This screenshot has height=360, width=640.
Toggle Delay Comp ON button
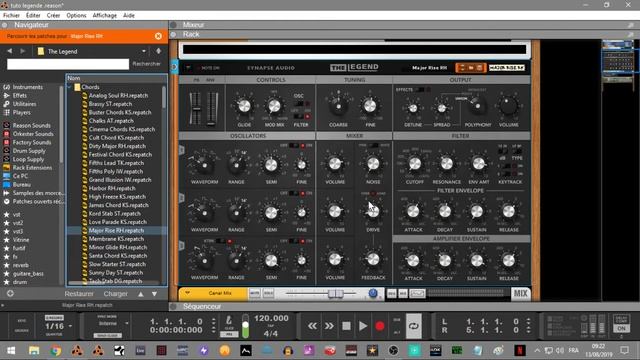[x=621, y=328]
